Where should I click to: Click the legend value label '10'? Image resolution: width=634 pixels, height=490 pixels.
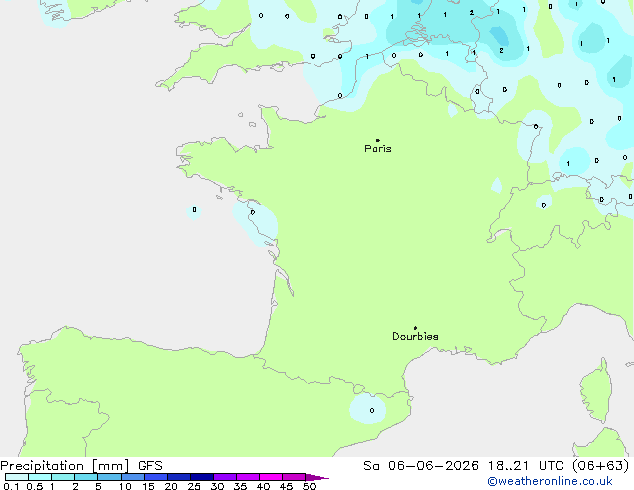click(x=125, y=486)
